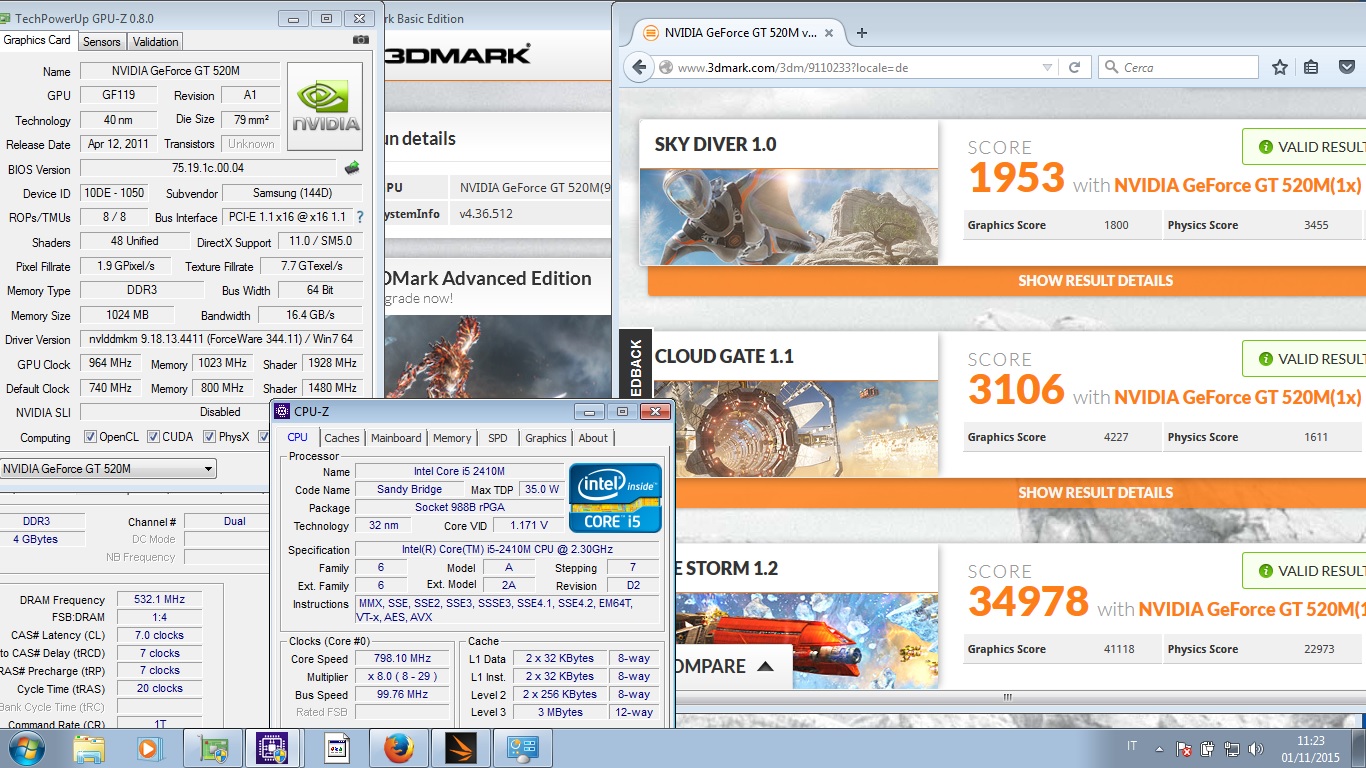Image resolution: width=1366 pixels, height=768 pixels.
Task: Click the IT language indicator in taskbar
Action: [x=1132, y=746]
